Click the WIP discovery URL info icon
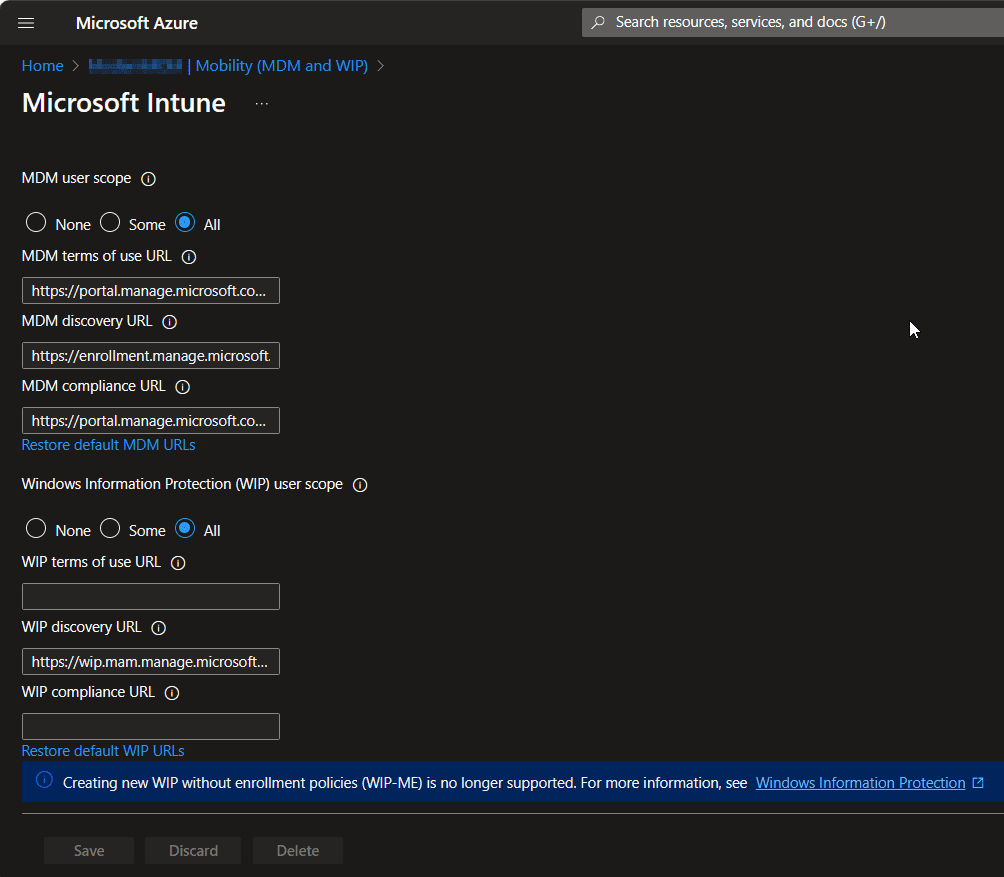1004x877 pixels. coord(159,627)
